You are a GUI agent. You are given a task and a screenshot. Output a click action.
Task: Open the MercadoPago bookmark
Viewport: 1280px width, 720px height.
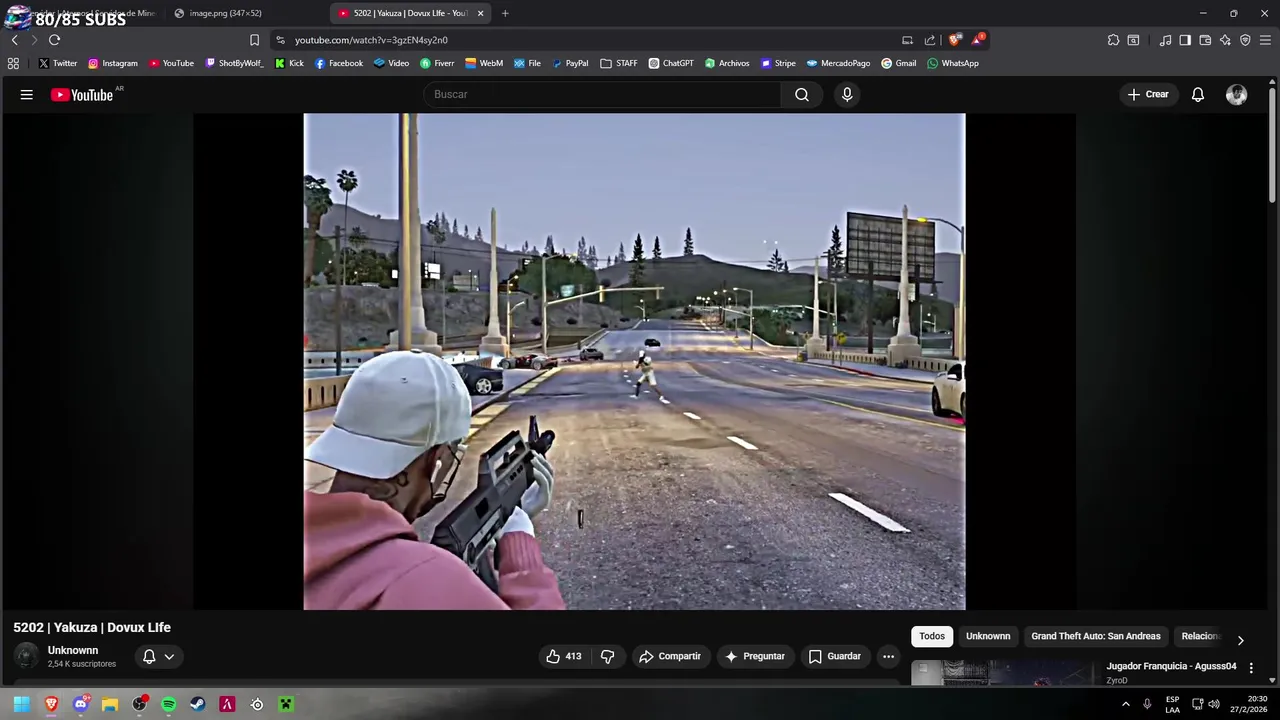point(838,63)
